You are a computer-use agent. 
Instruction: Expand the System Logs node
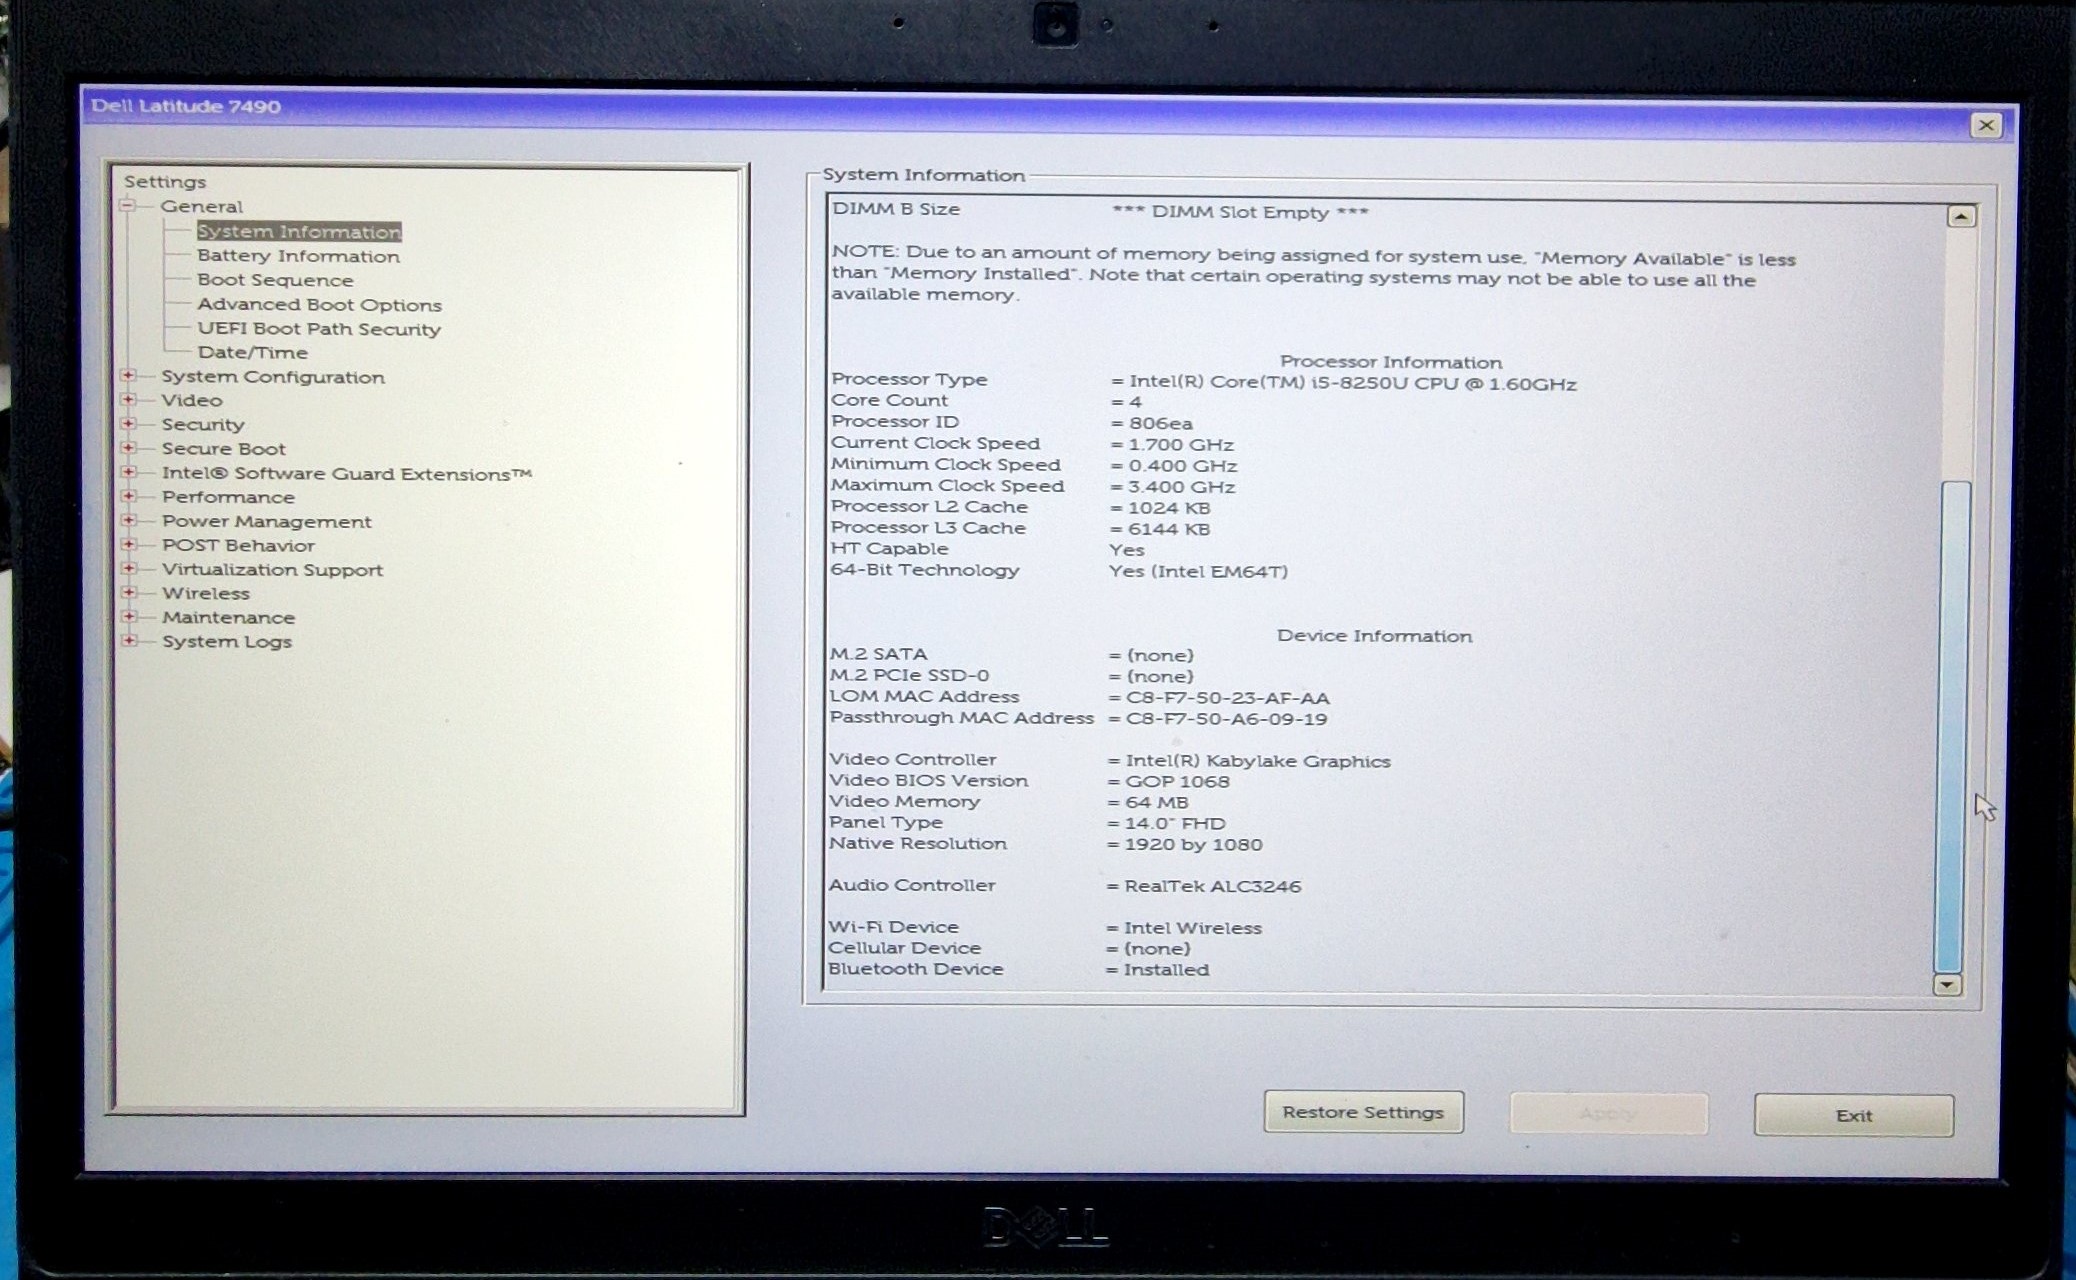pos(129,640)
